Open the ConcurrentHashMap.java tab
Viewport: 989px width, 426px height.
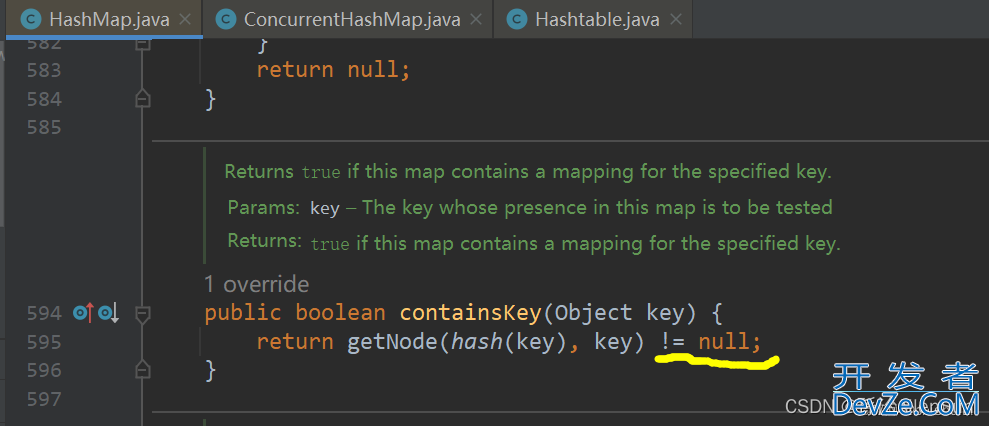click(x=348, y=19)
